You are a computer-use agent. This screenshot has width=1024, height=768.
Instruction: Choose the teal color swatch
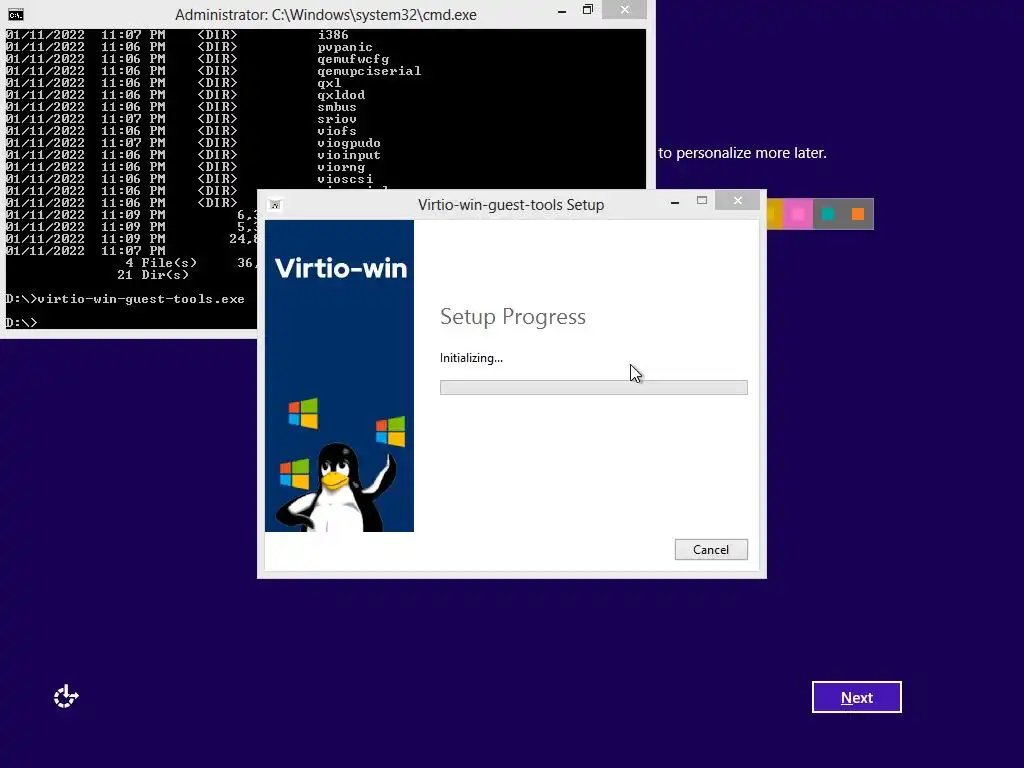pyautogui.click(x=827, y=214)
